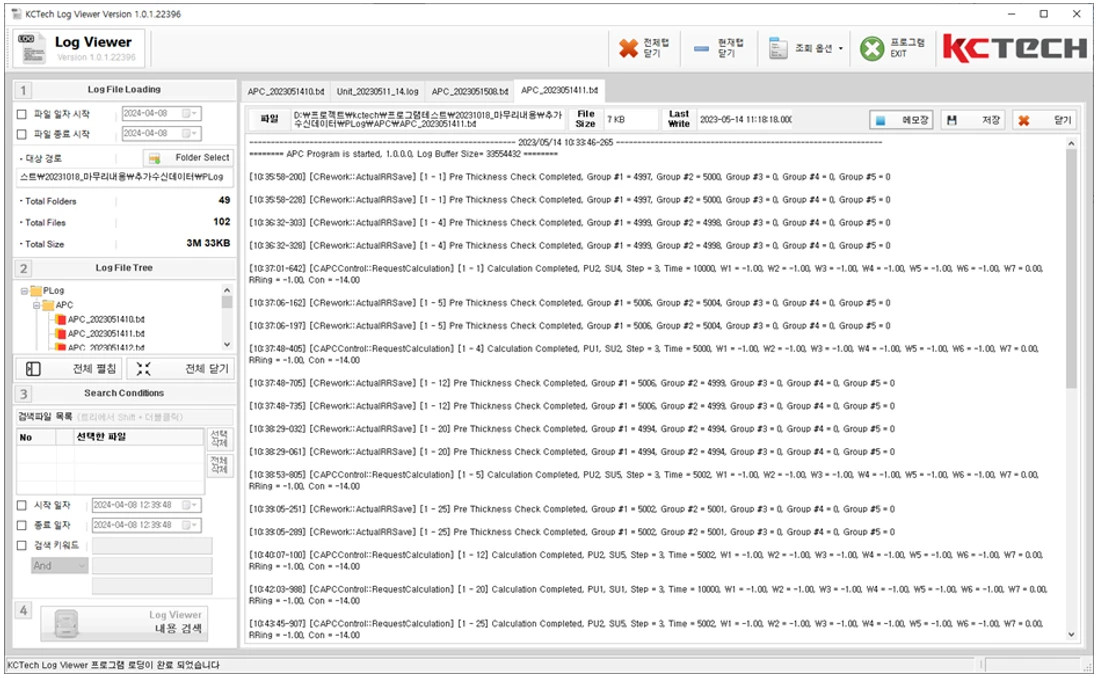The width and height of the screenshot is (1098, 678).
Task: Open the file end date picker dropdown
Action: click(x=190, y=133)
